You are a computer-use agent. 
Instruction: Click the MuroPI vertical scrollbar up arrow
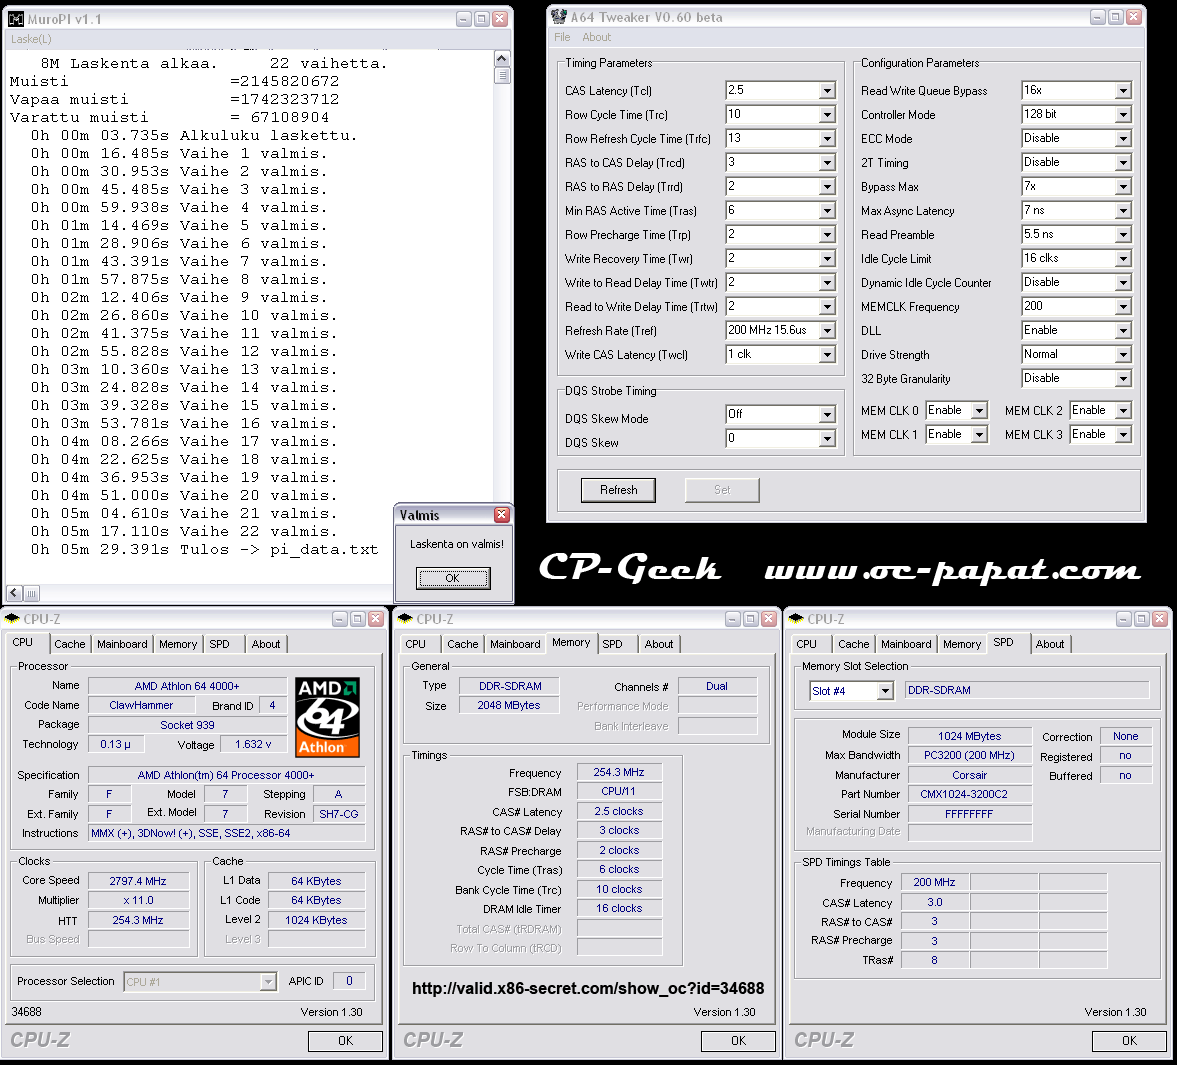pyautogui.click(x=502, y=59)
